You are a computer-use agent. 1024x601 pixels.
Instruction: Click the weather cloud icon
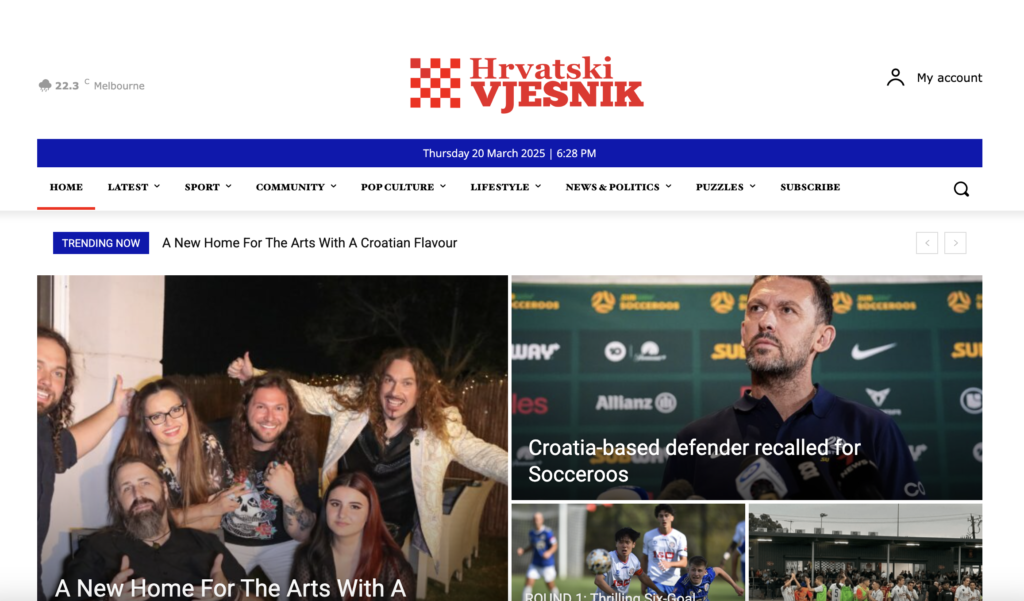click(x=44, y=86)
